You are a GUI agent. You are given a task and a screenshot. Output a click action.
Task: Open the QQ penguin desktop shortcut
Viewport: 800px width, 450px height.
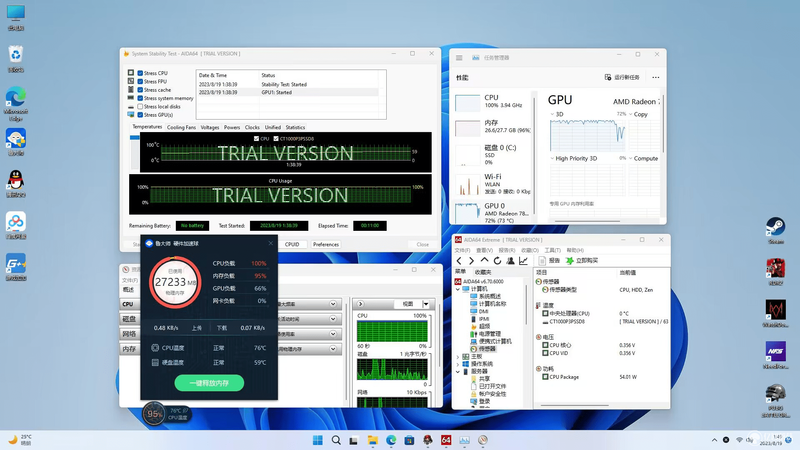(16, 184)
